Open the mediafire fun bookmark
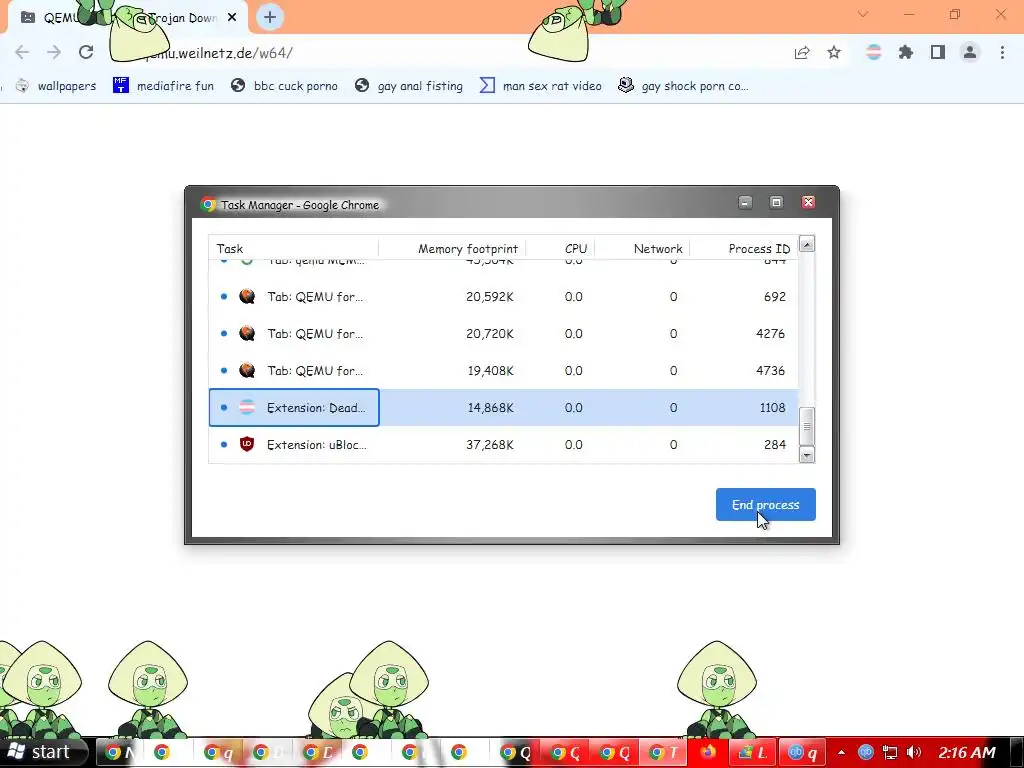The image size is (1024, 768). [x=163, y=86]
